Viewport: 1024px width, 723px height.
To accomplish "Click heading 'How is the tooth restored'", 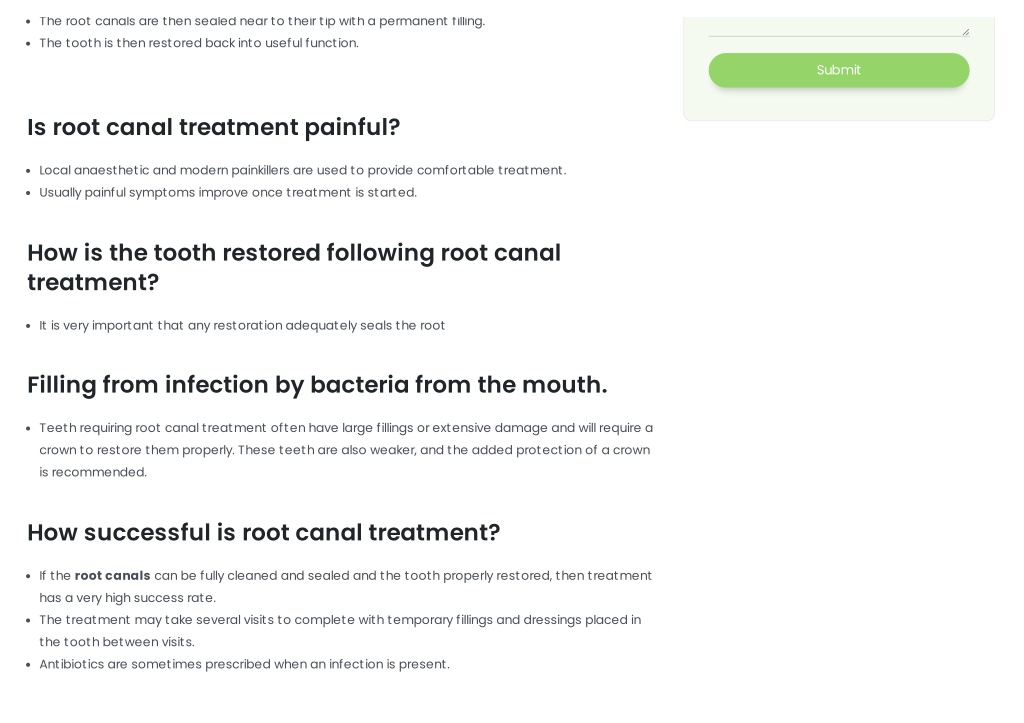I will click(x=294, y=267).
